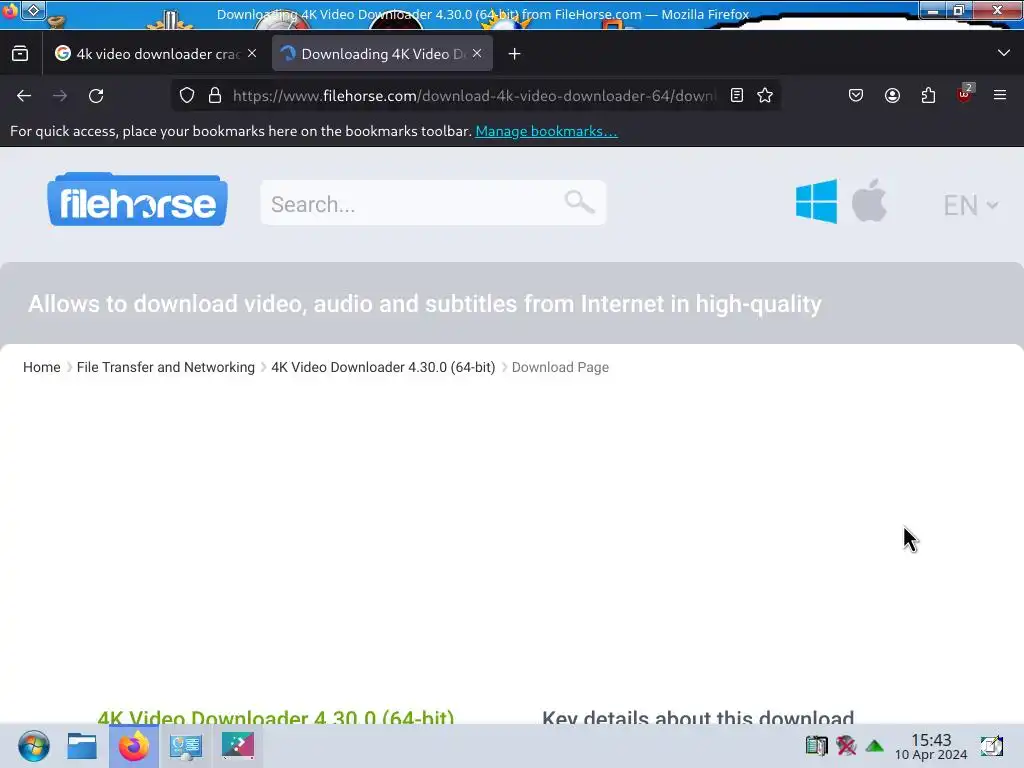This screenshot has height=768, width=1024.
Task: Open the system settings taskbar icon
Action: 185,746
